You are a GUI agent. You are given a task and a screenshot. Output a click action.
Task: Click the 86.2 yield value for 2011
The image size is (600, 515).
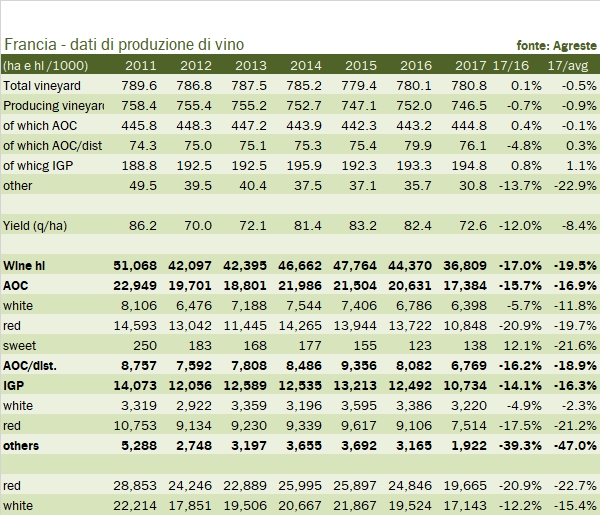[146, 230]
